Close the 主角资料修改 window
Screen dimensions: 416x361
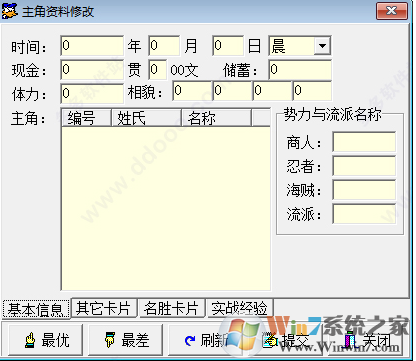[x=392, y=11]
